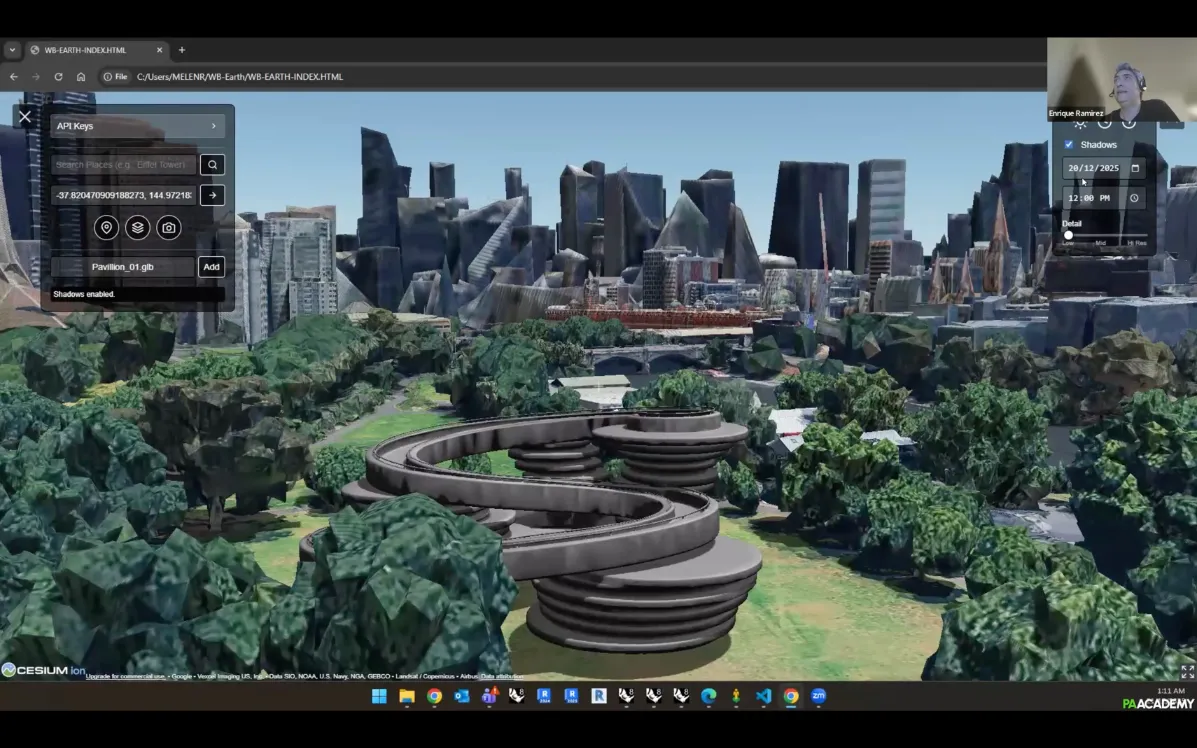Open a new browser tab
1197x748 pixels.
point(181,50)
